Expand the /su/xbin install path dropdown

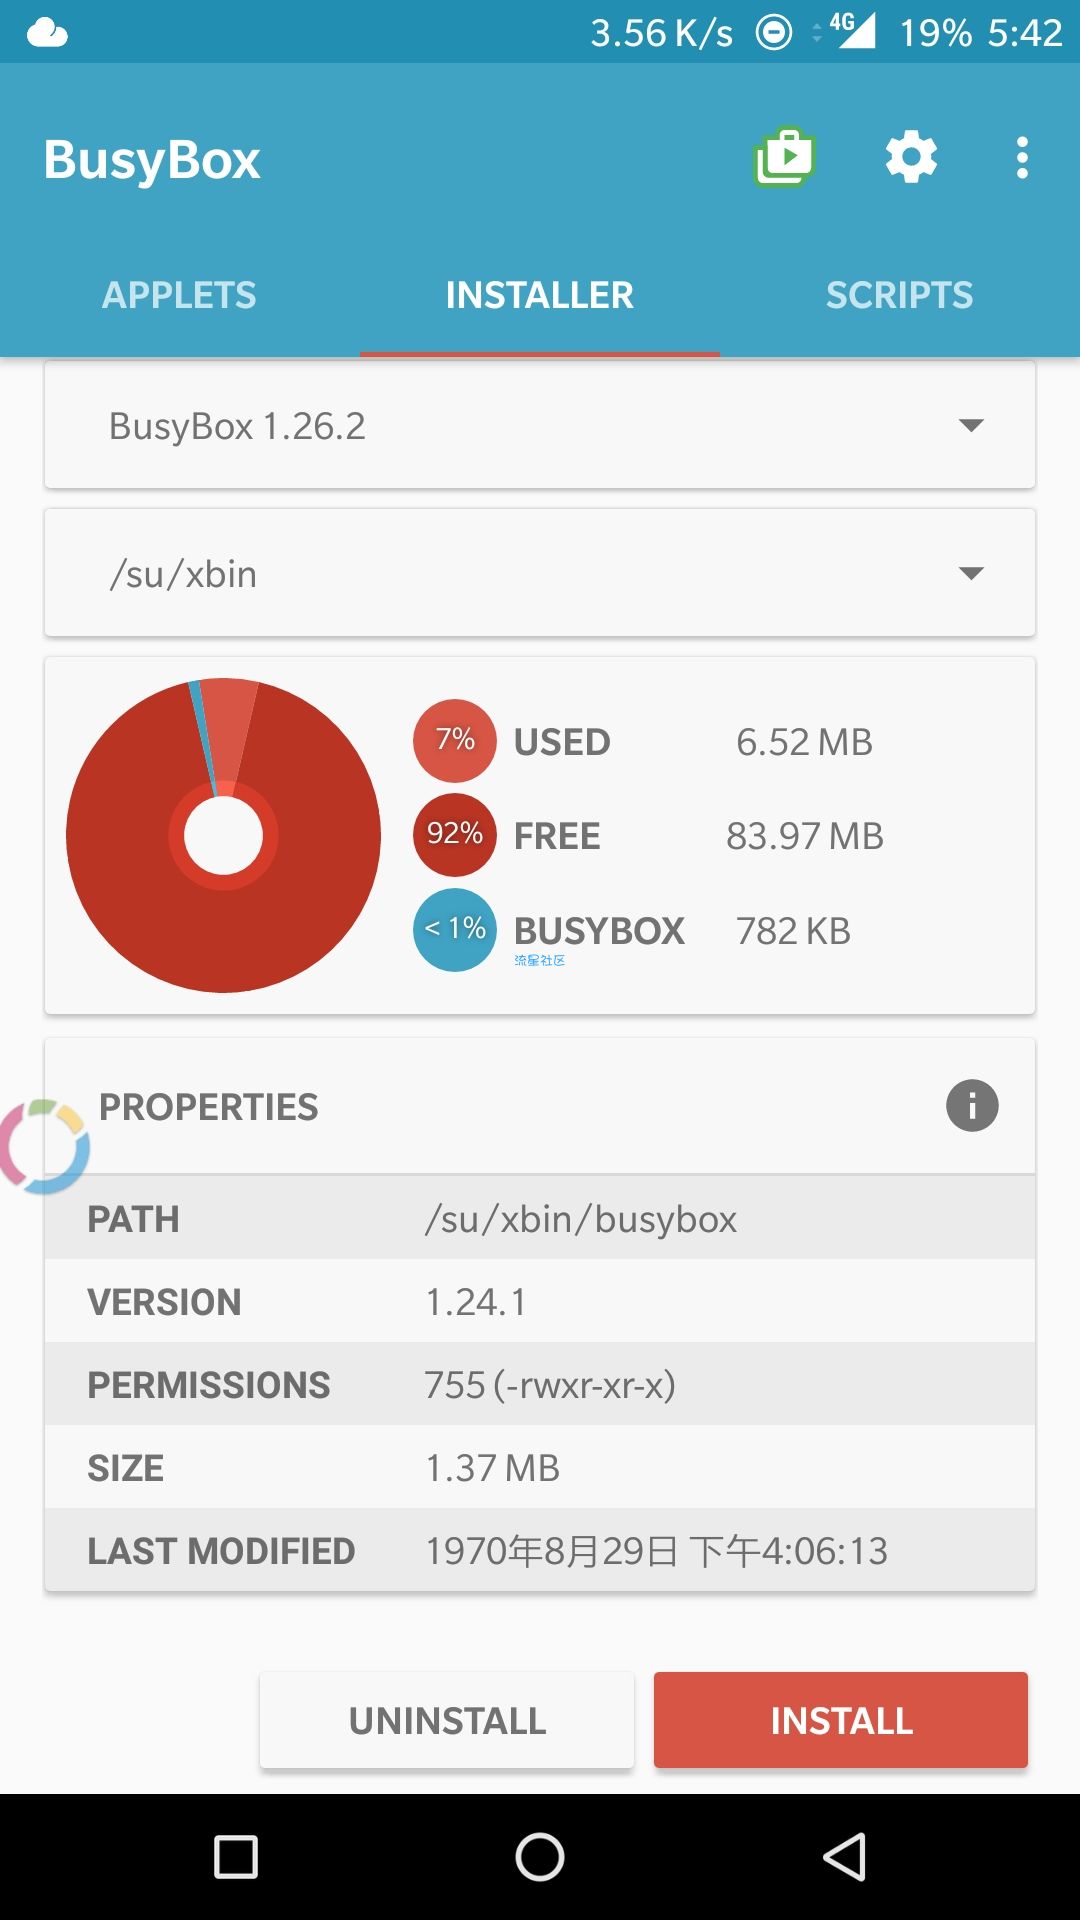(540, 574)
